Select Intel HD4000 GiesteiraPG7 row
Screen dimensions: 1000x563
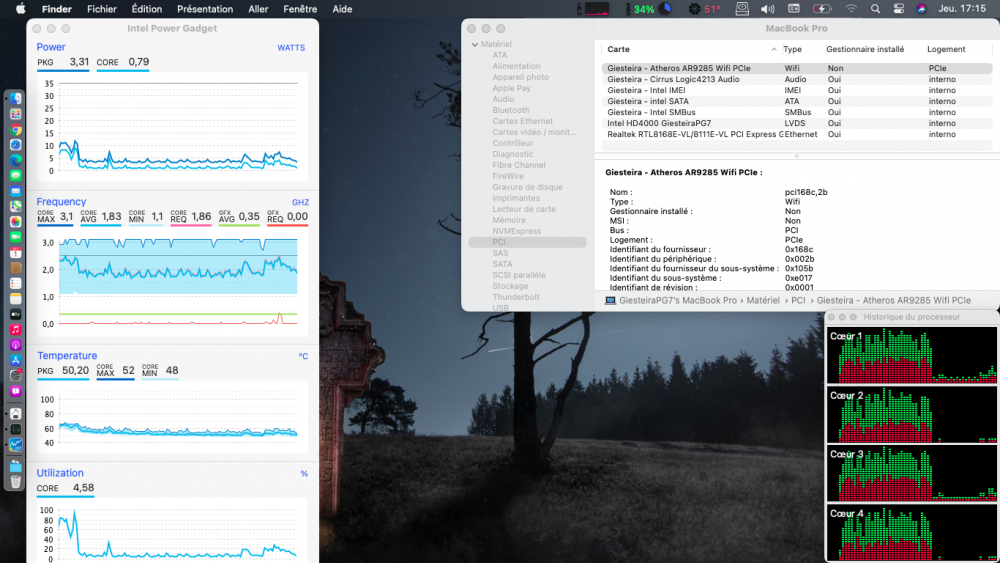pos(797,123)
